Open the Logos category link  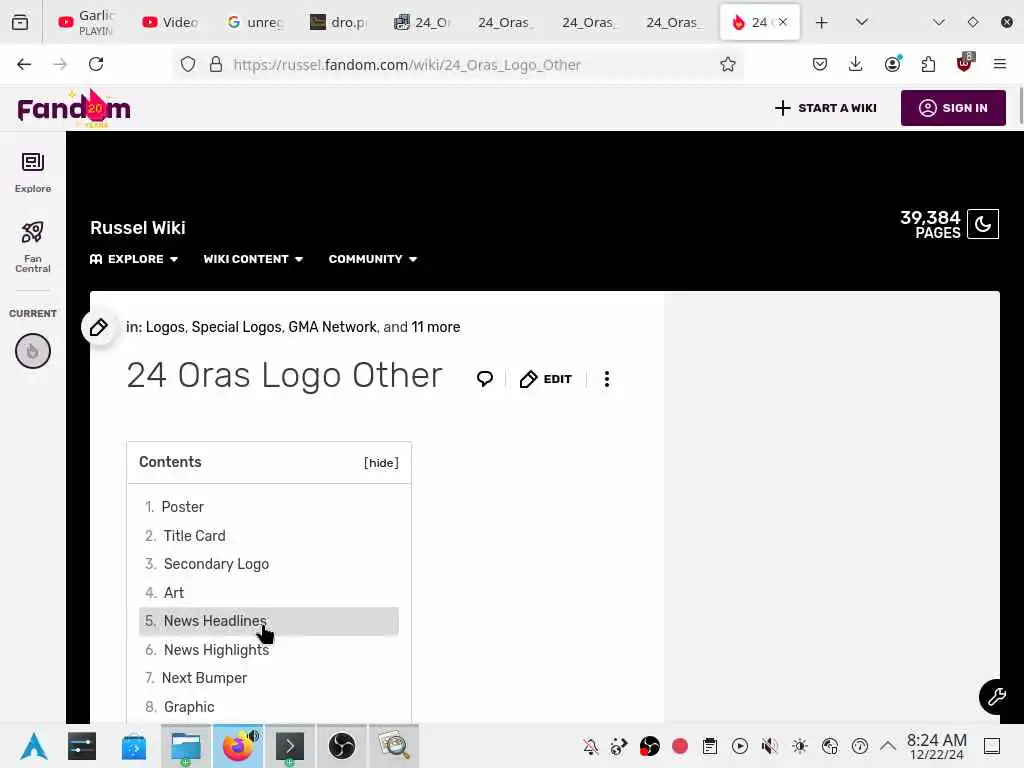pyautogui.click(x=165, y=327)
